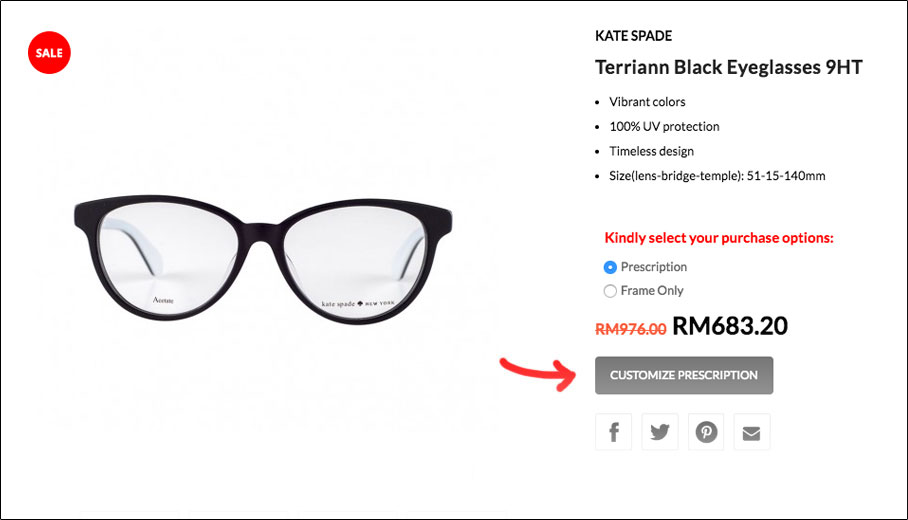
Task: Email this product via envelope icon
Action: pos(752,432)
